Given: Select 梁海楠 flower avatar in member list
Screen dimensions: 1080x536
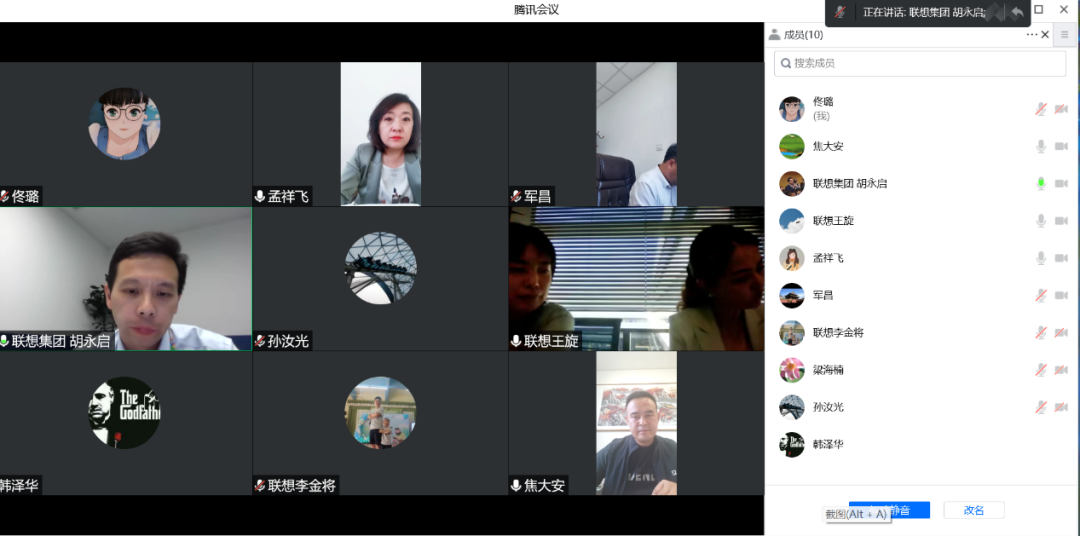Looking at the screenshot, I should click(792, 369).
